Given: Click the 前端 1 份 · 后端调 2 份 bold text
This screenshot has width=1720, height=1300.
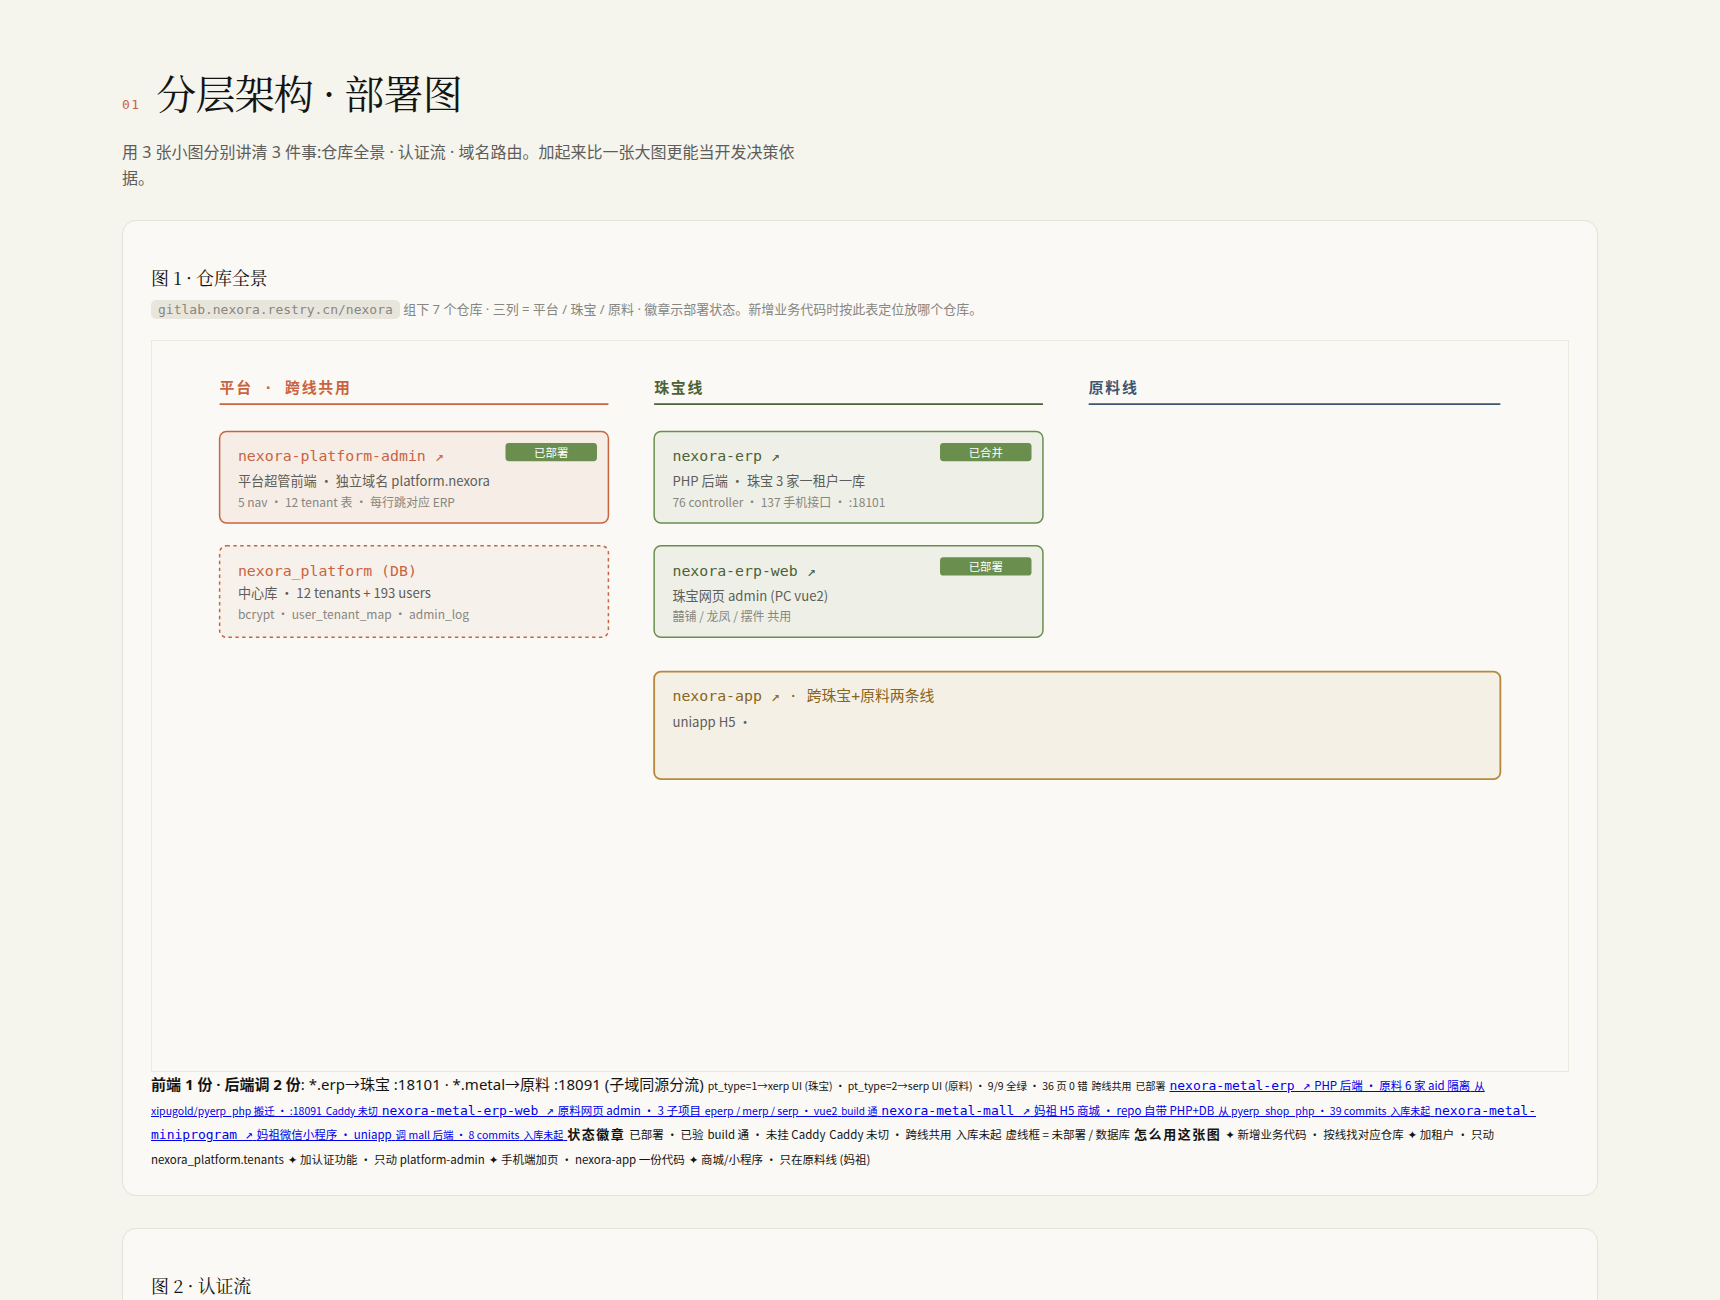Looking at the screenshot, I should (226, 1085).
